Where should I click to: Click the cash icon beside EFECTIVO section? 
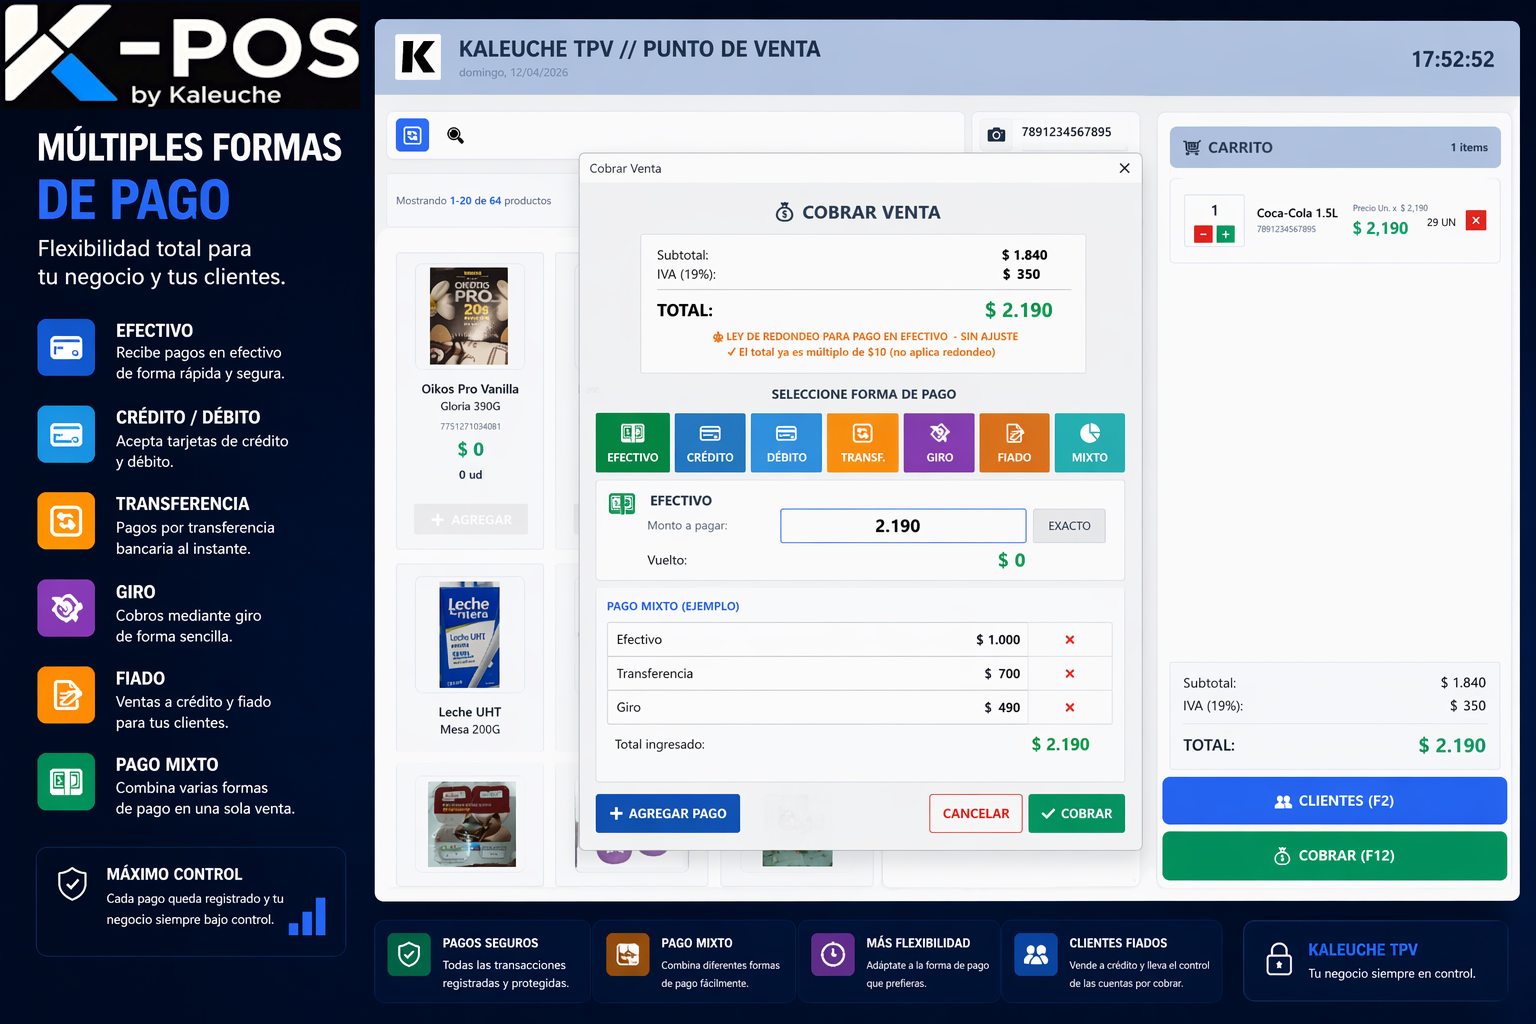[622, 504]
